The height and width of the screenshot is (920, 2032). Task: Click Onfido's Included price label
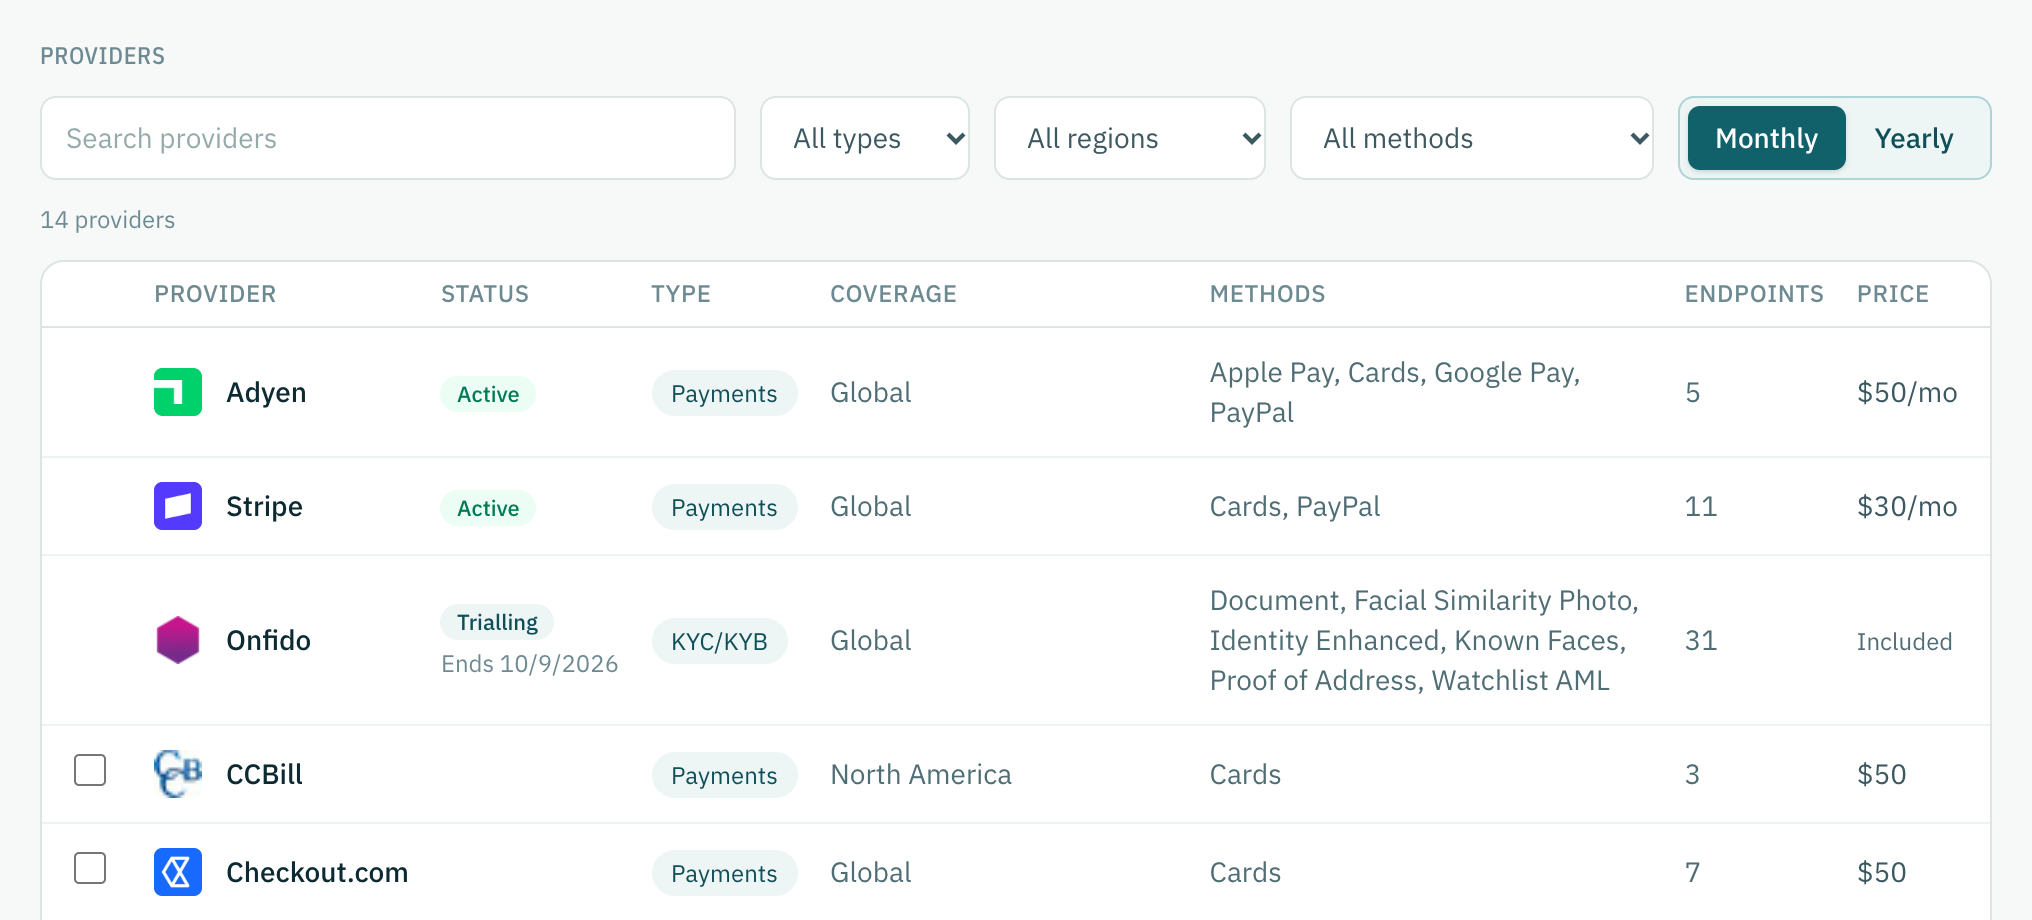1904,641
